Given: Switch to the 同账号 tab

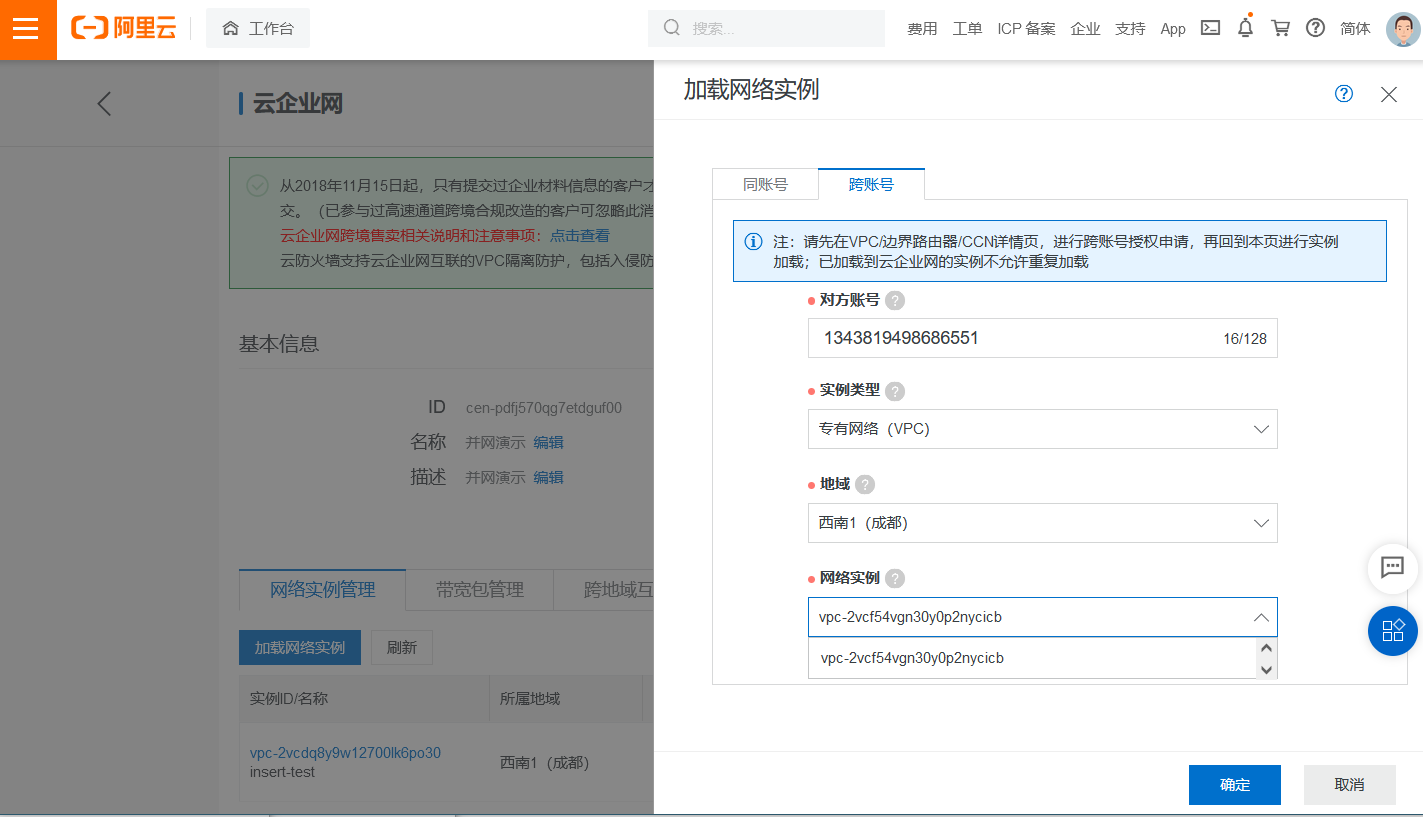Looking at the screenshot, I should pos(765,184).
